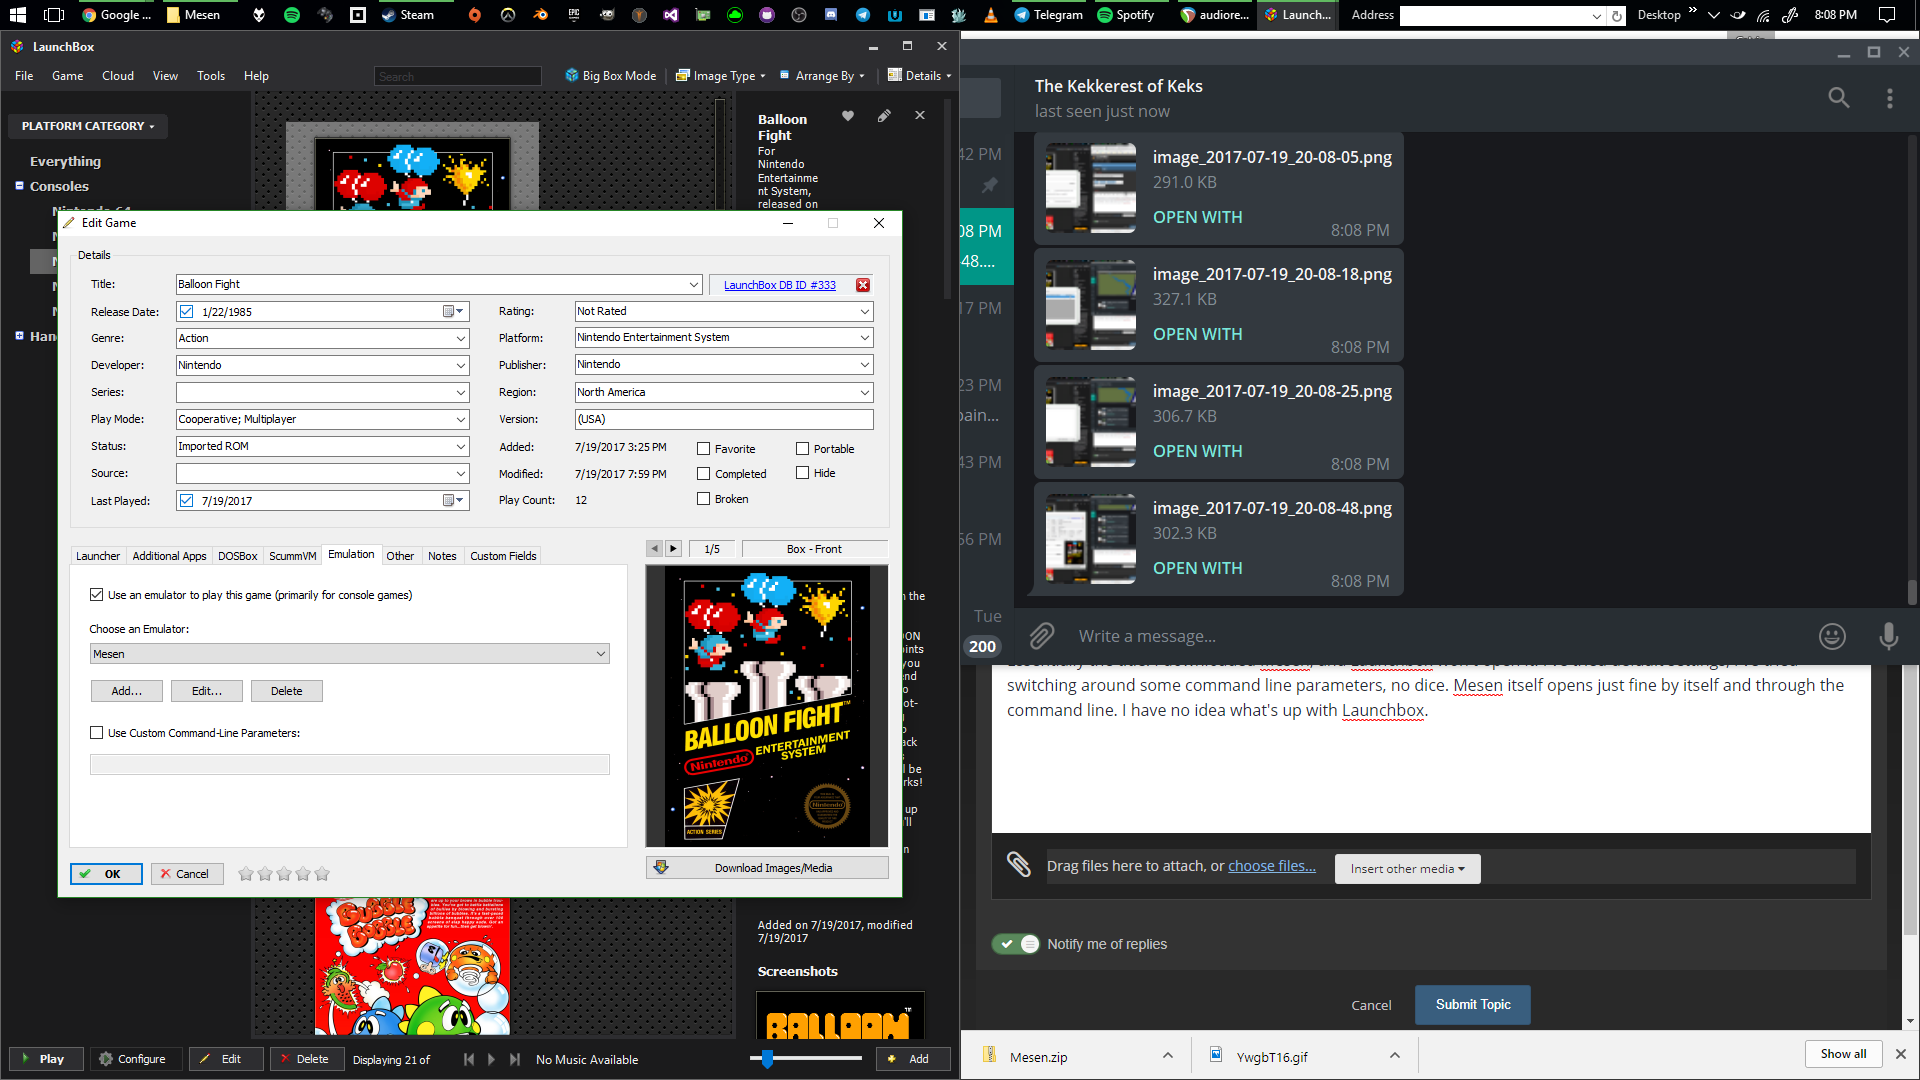The height and width of the screenshot is (1080, 1920).
Task: Click the favorite heart icon for Balloon Fight
Action: pos(848,116)
